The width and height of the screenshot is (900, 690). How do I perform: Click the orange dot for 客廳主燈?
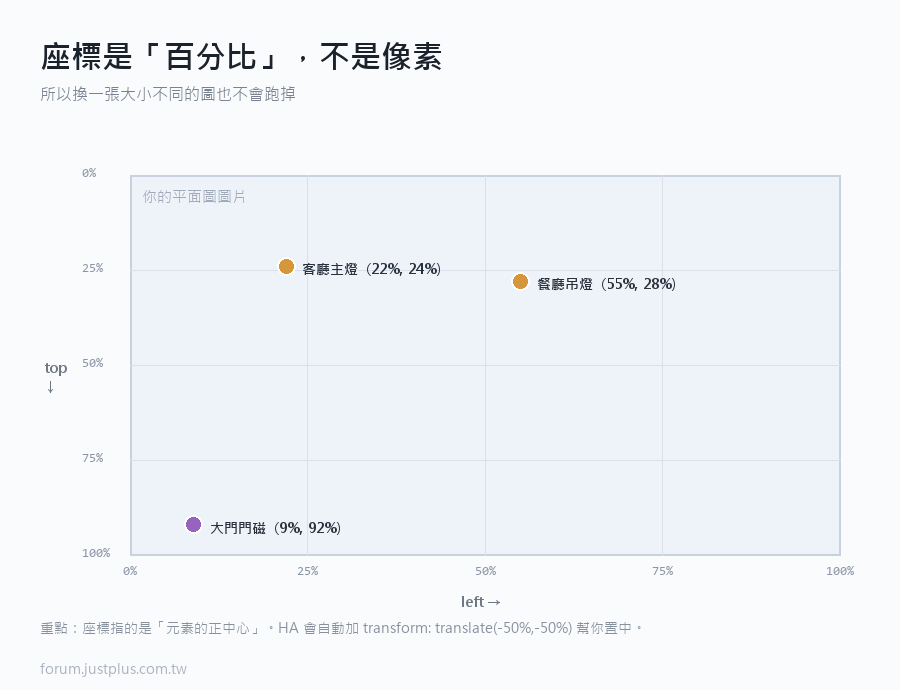click(x=286, y=266)
